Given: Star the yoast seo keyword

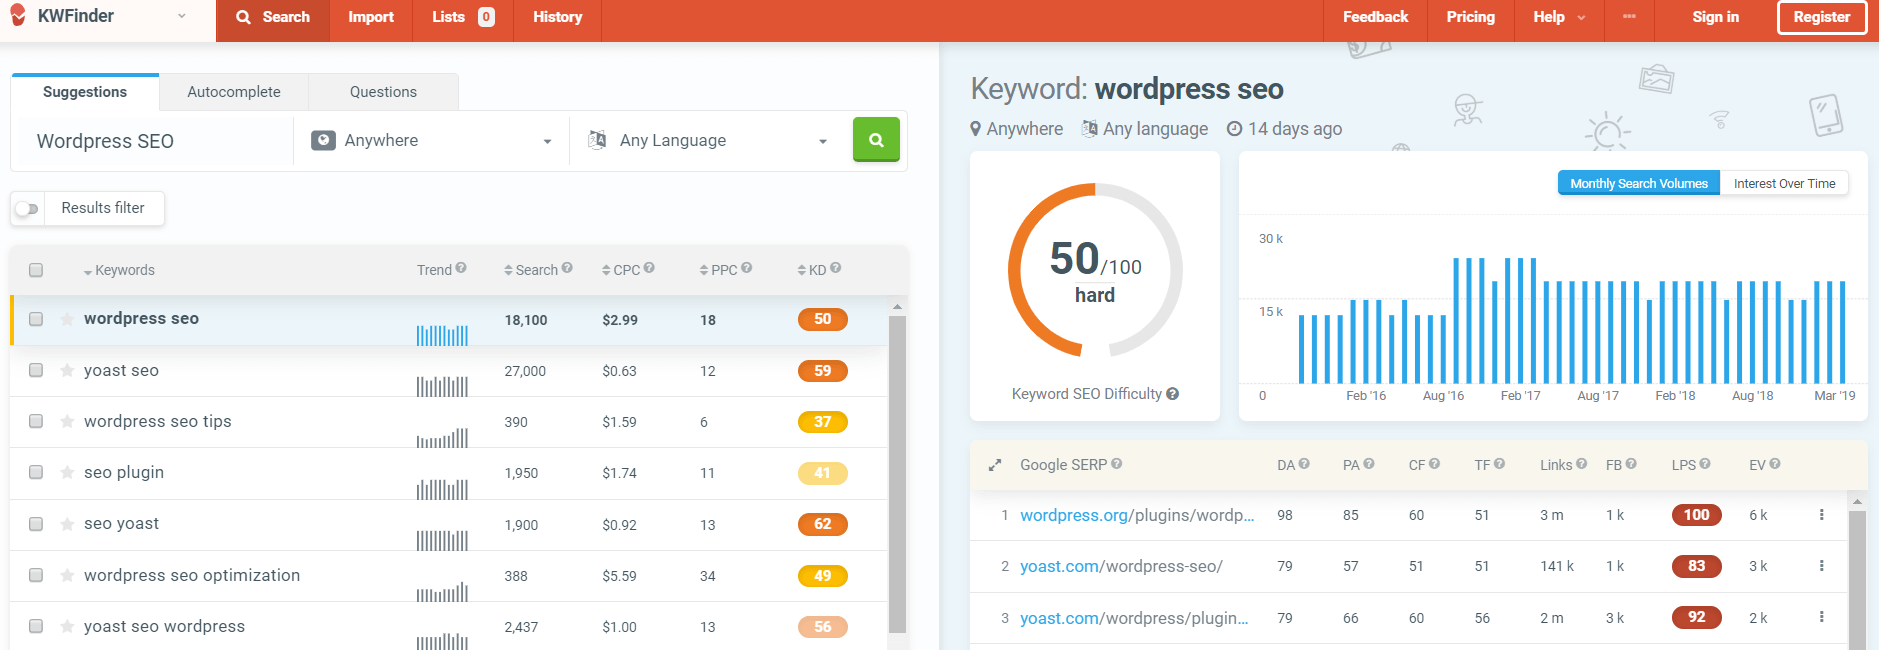Looking at the screenshot, I should (67, 370).
